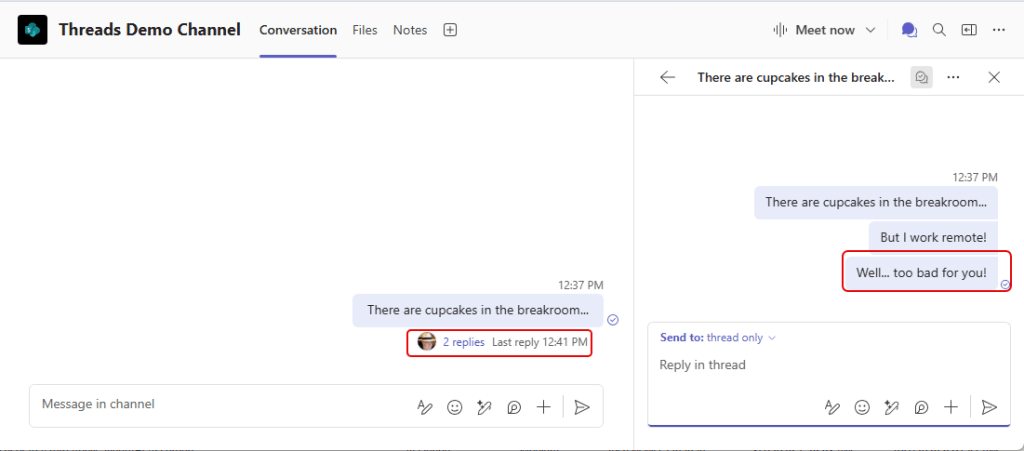Viewport: 1024px width, 451px height.
Task: Click the plus icon in thread reply box
Action: (x=951, y=407)
